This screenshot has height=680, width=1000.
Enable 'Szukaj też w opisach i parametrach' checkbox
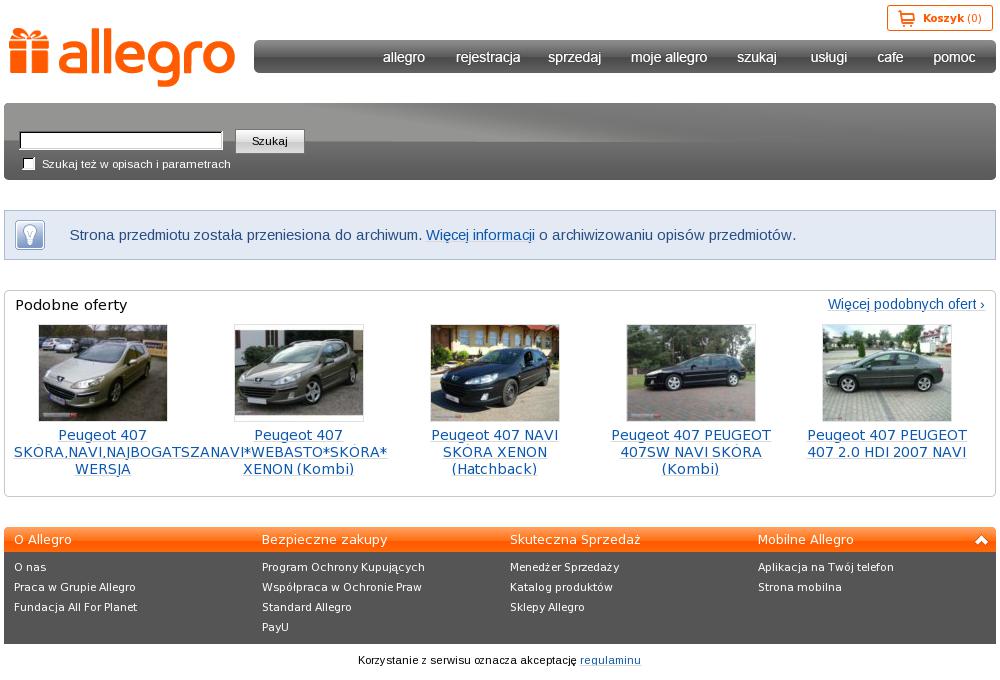[29, 164]
